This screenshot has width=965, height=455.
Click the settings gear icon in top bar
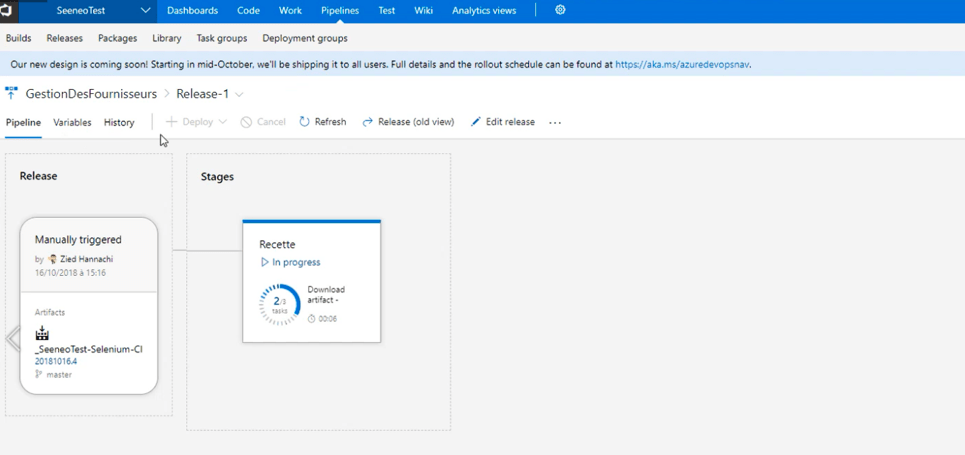[x=560, y=10]
